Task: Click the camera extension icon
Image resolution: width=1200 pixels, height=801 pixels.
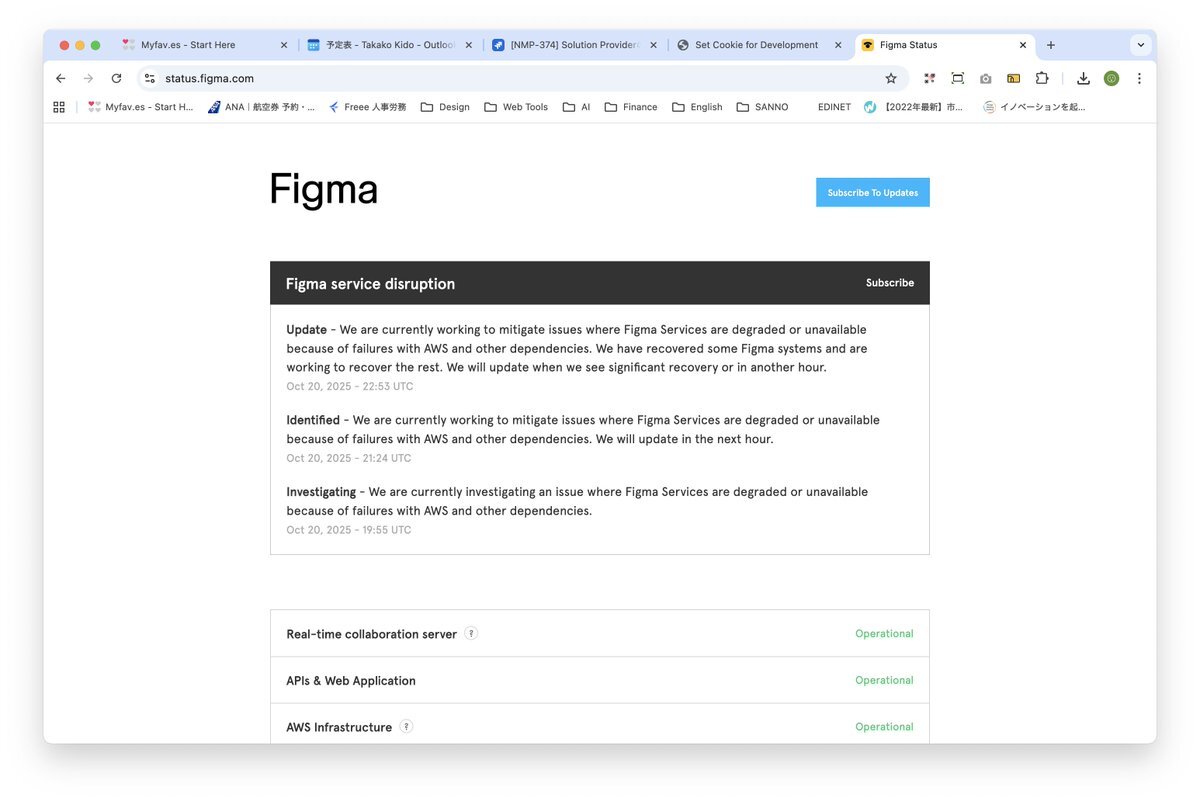Action: coord(986,78)
